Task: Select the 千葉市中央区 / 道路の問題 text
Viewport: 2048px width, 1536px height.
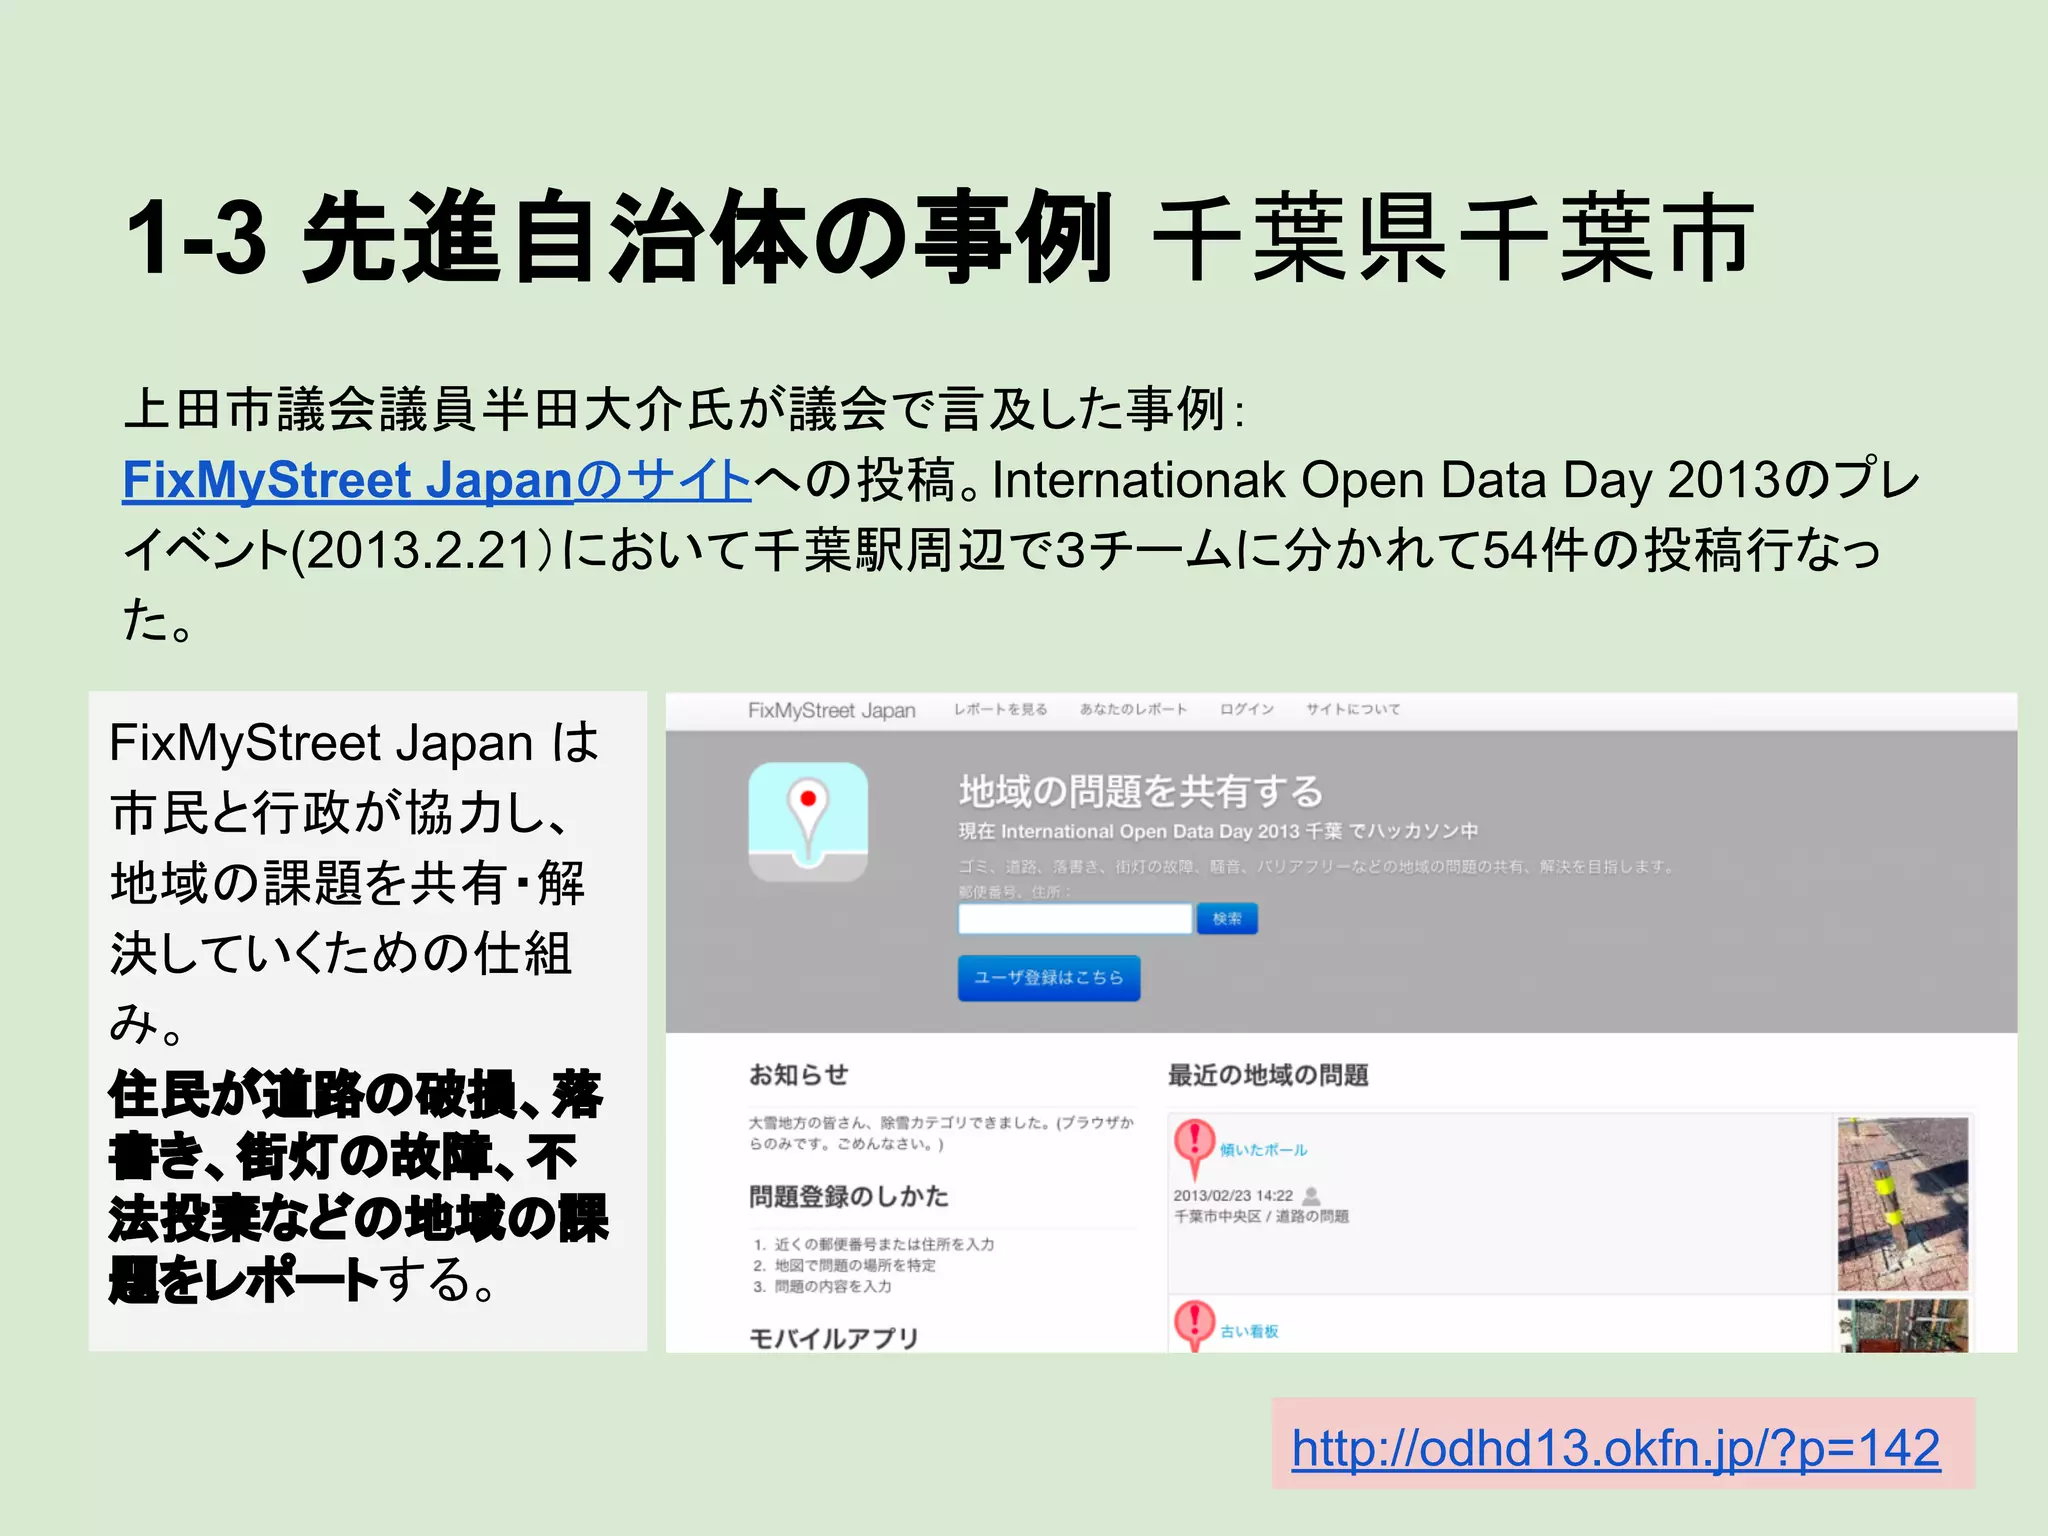Action: (1261, 1216)
